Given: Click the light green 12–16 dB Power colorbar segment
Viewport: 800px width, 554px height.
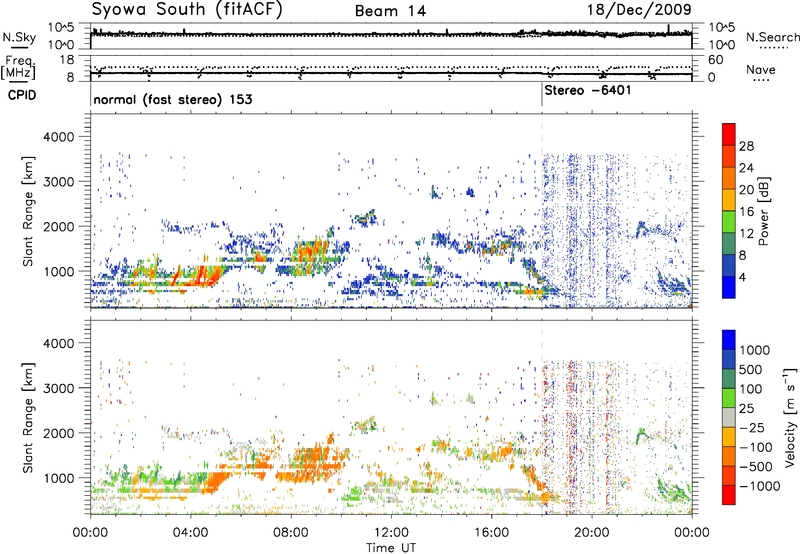Looking at the screenshot, I should tap(729, 221).
